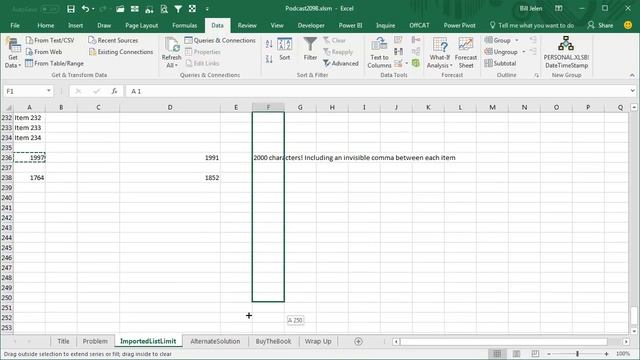Viewport: 640px width, 360px height.
Task: Toggle the Filter funnel button
Action: click(310, 49)
